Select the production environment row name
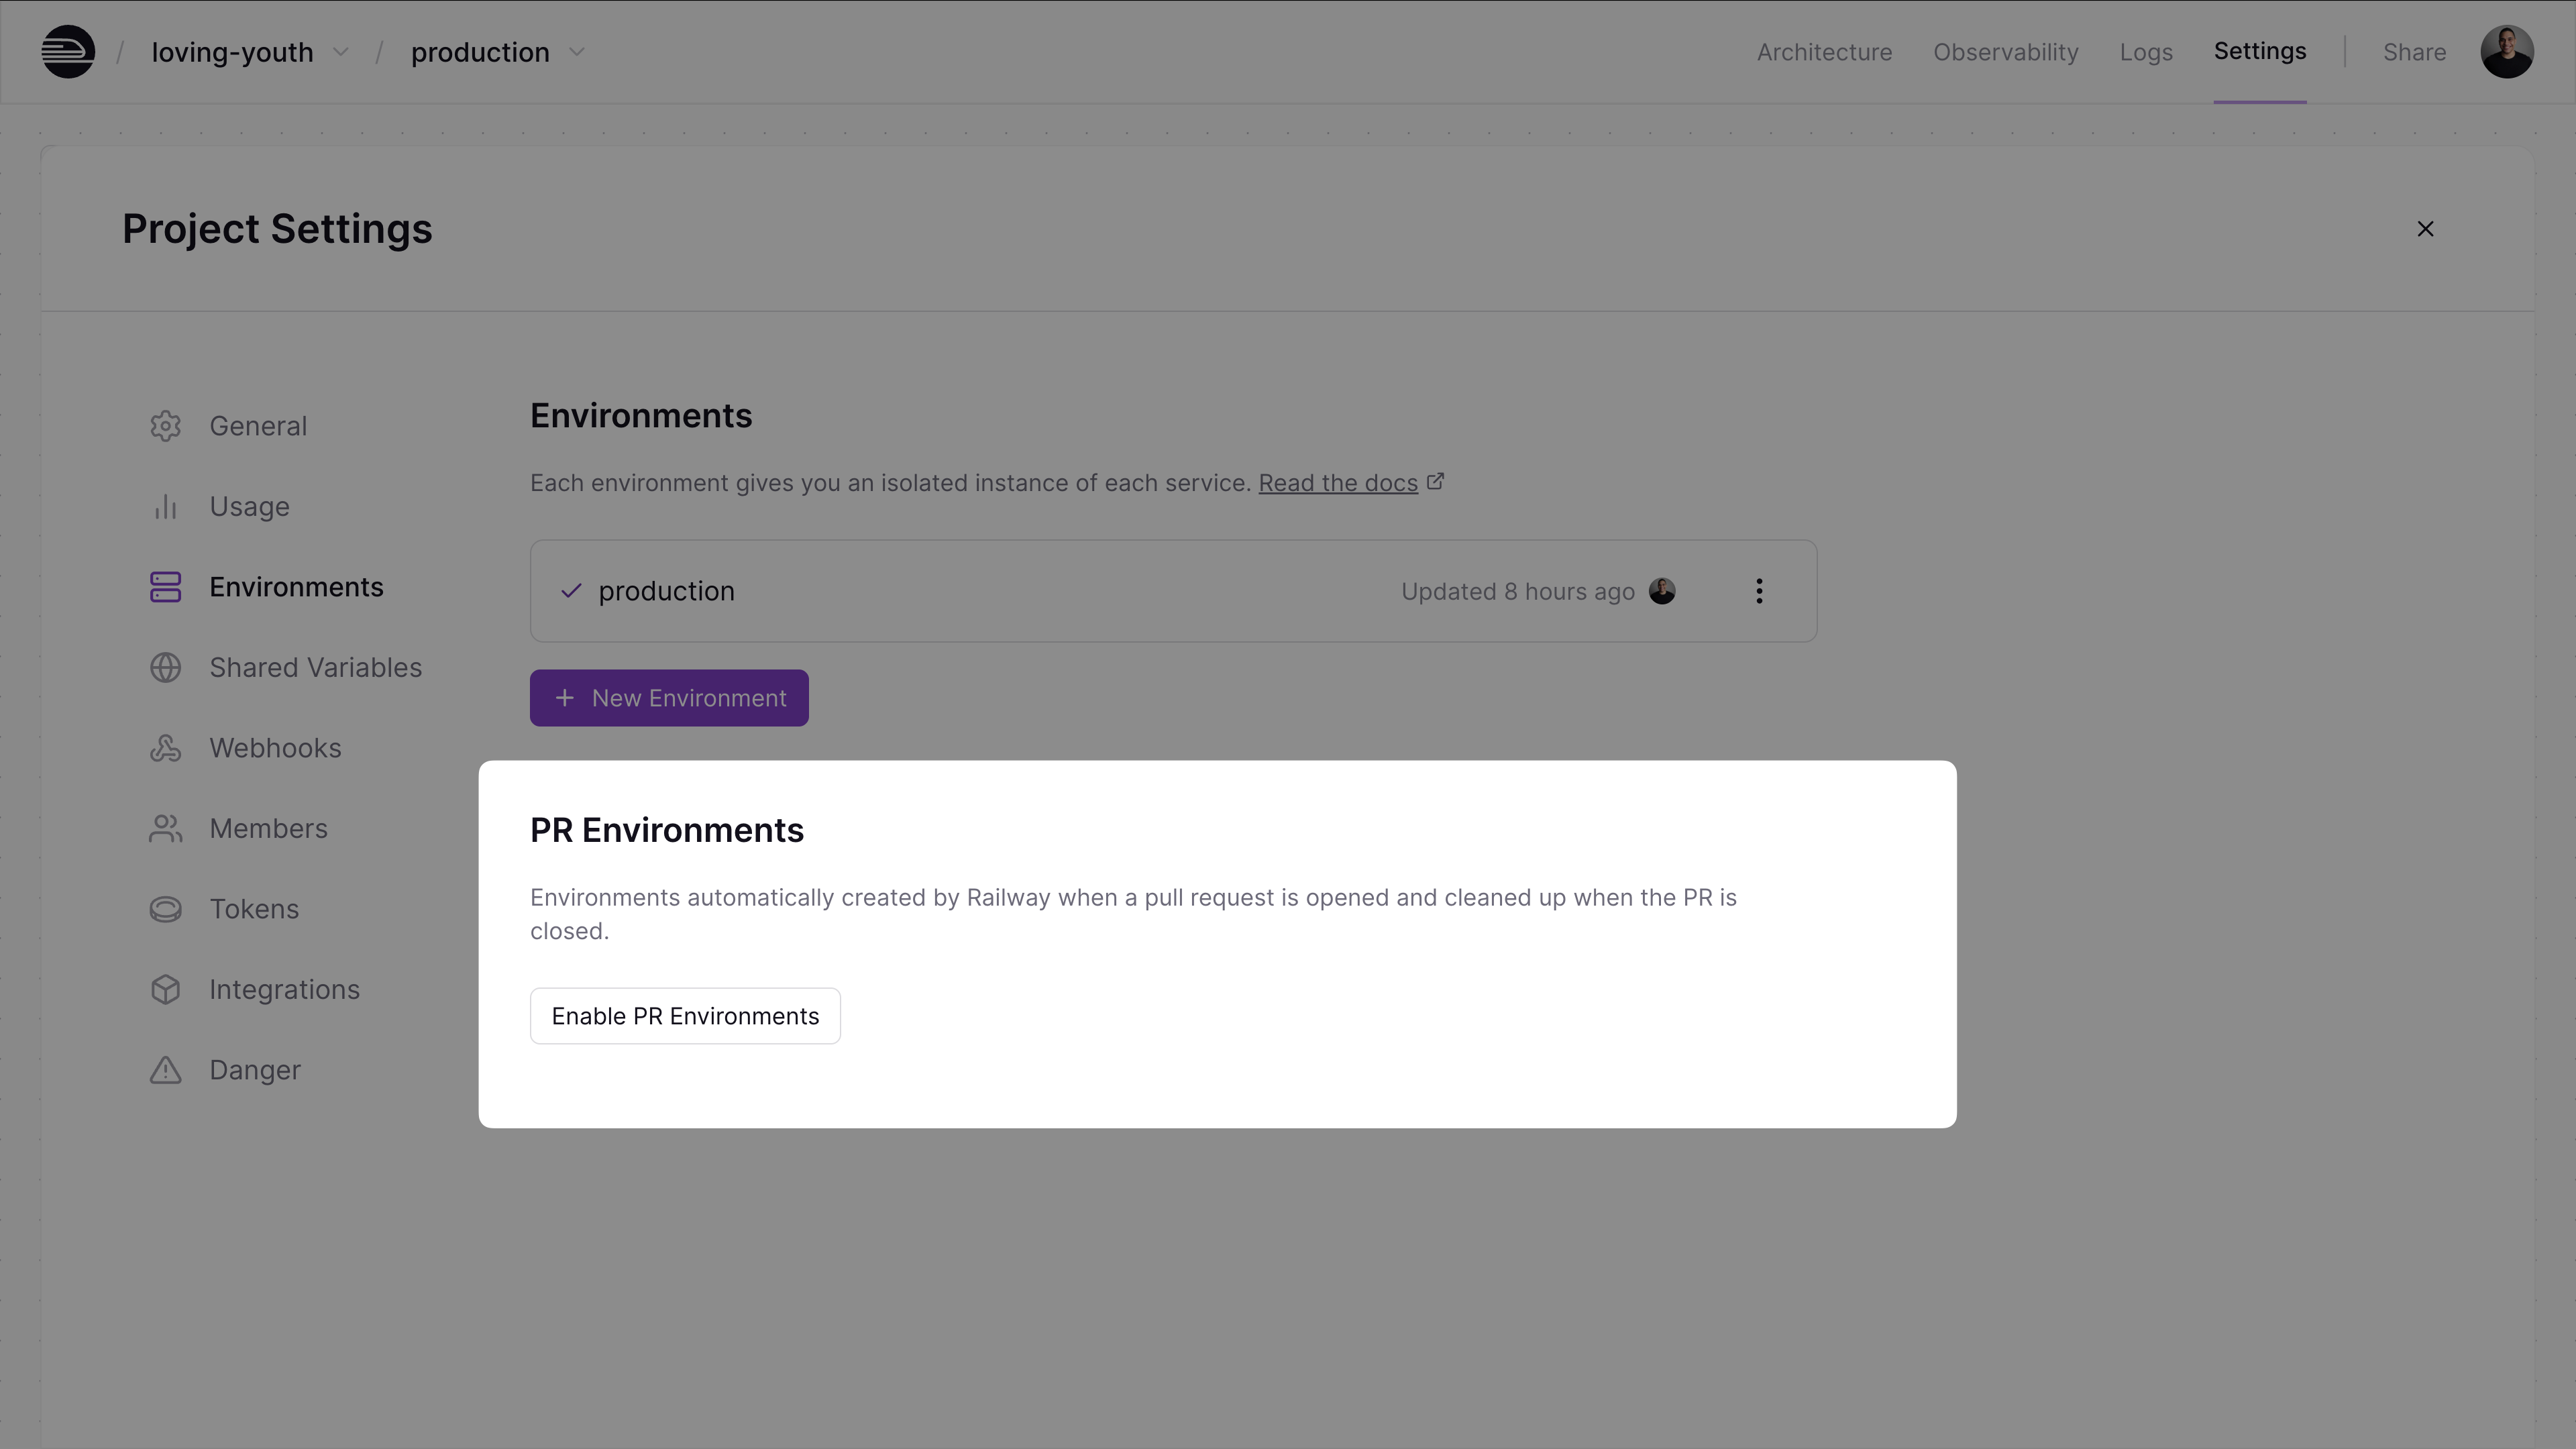Image resolution: width=2576 pixels, height=1449 pixels. (666, 591)
